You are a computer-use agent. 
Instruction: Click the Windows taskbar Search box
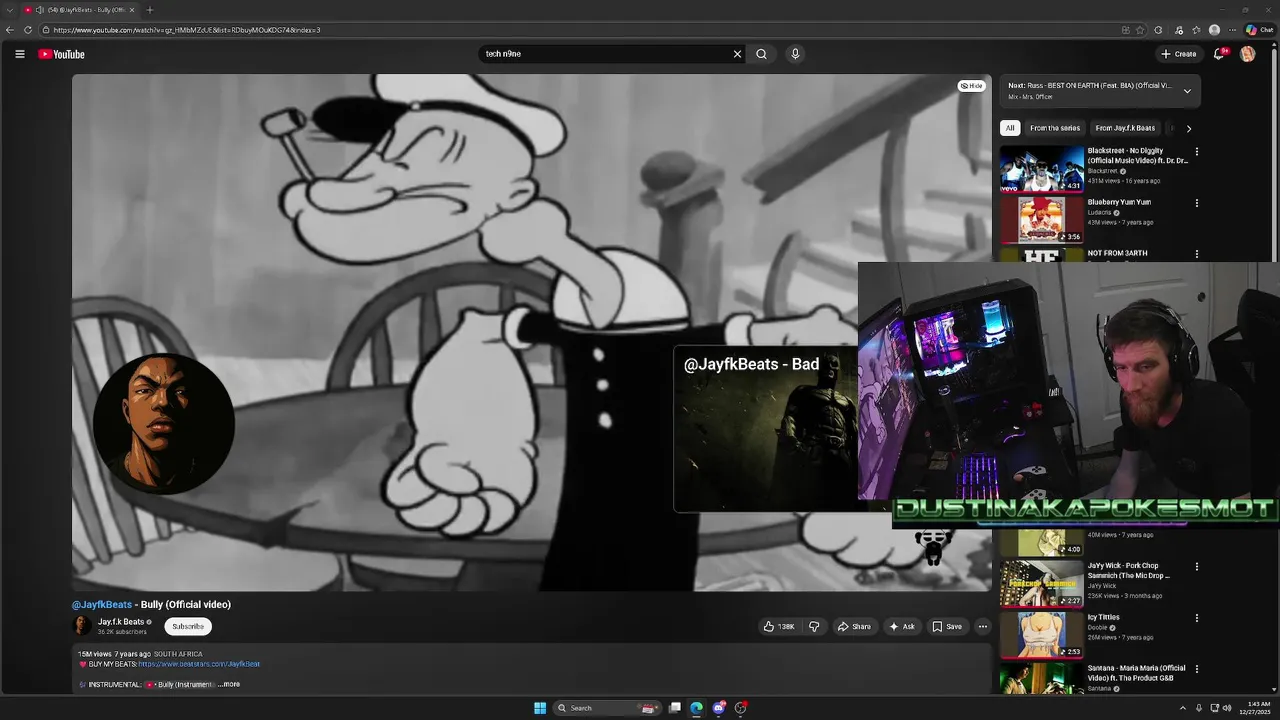click(x=606, y=708)
